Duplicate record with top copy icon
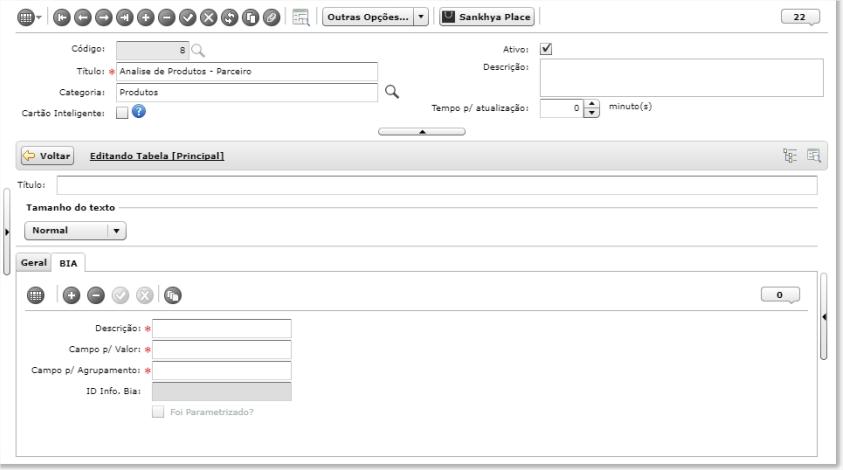The height and width of the screenshot is (470, 843). pos(251,17)
